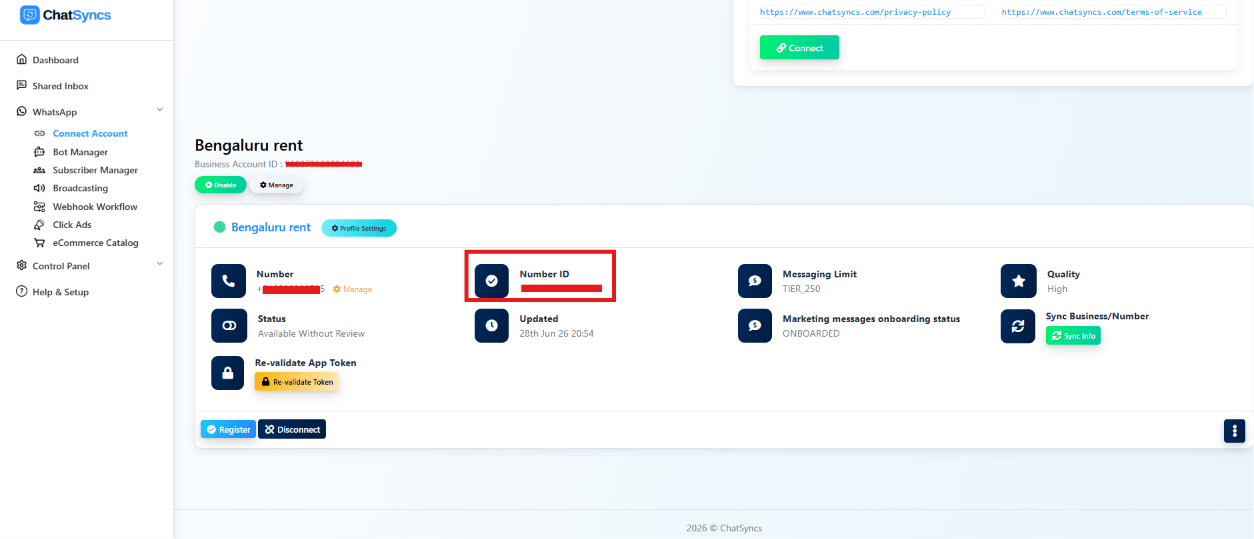The height and width of the screenshot is (539, 1254).
Task: Click the sync icon beside Sync Business/Number
Action: point(1018,326)
